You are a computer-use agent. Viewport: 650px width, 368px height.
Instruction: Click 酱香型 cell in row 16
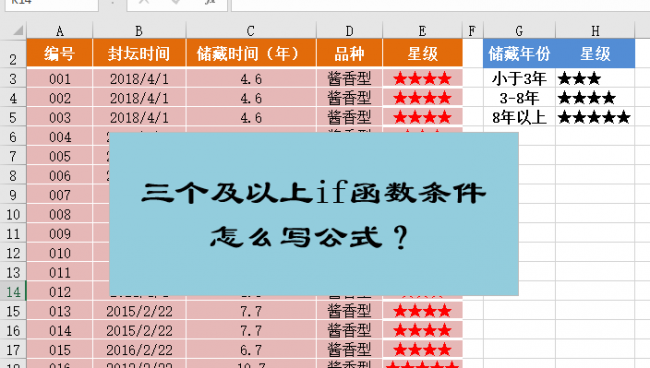[349, 331]
